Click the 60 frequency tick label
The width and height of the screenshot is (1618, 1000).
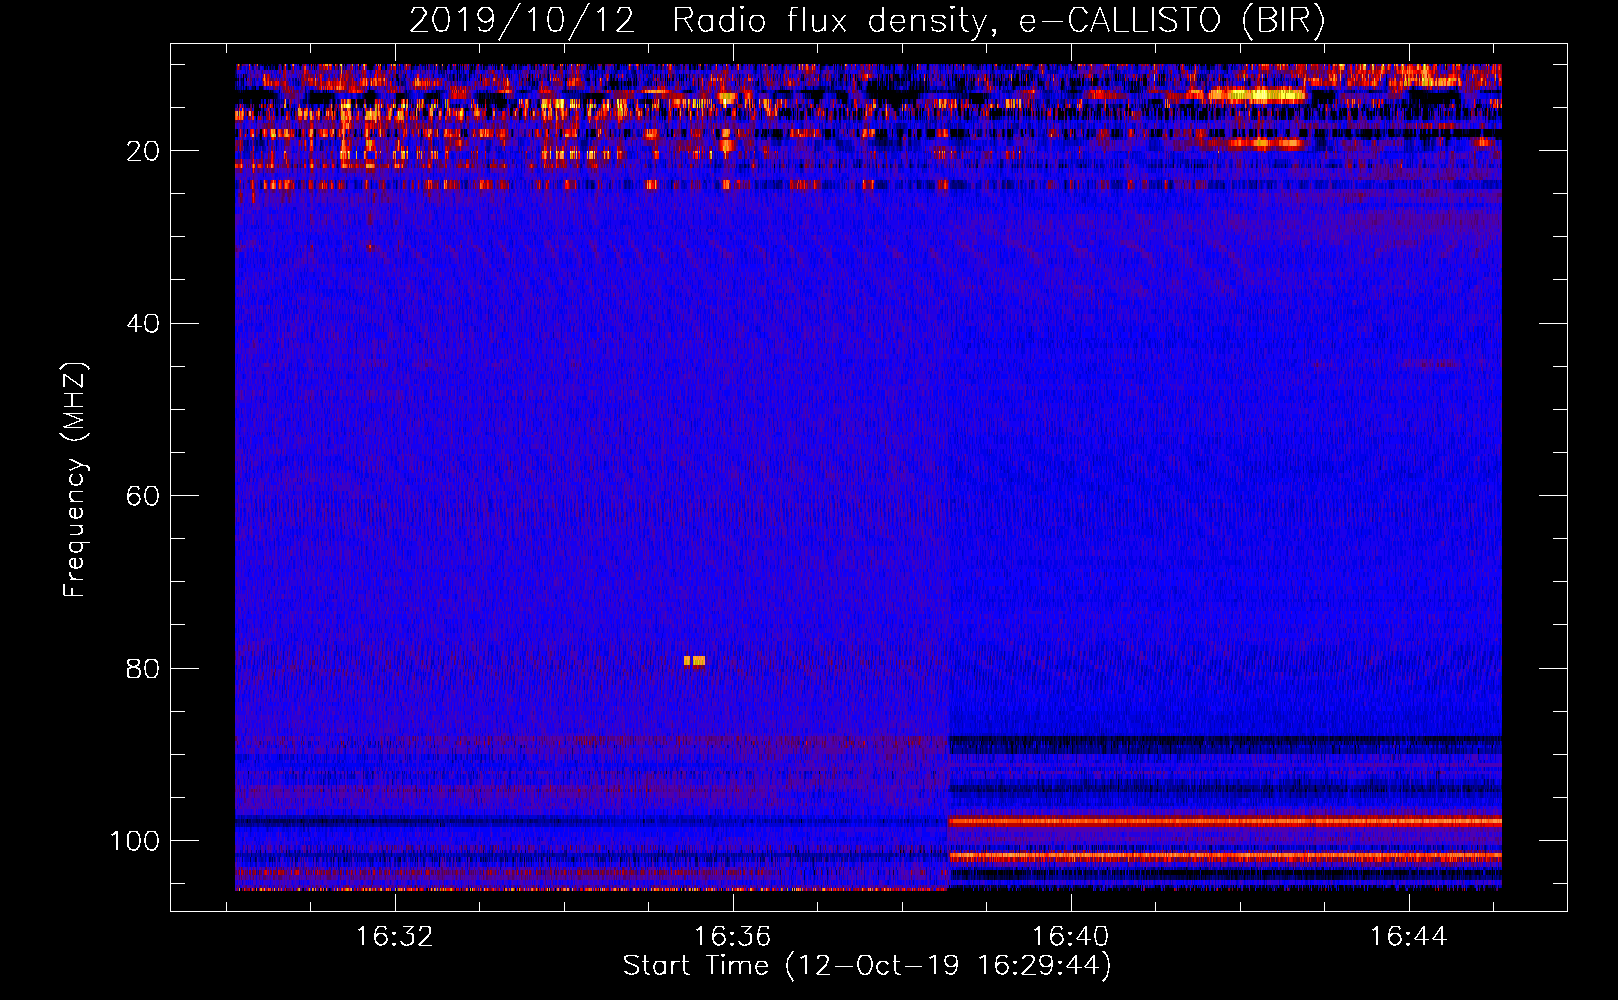pyautogui.click(x=143, y=496)
